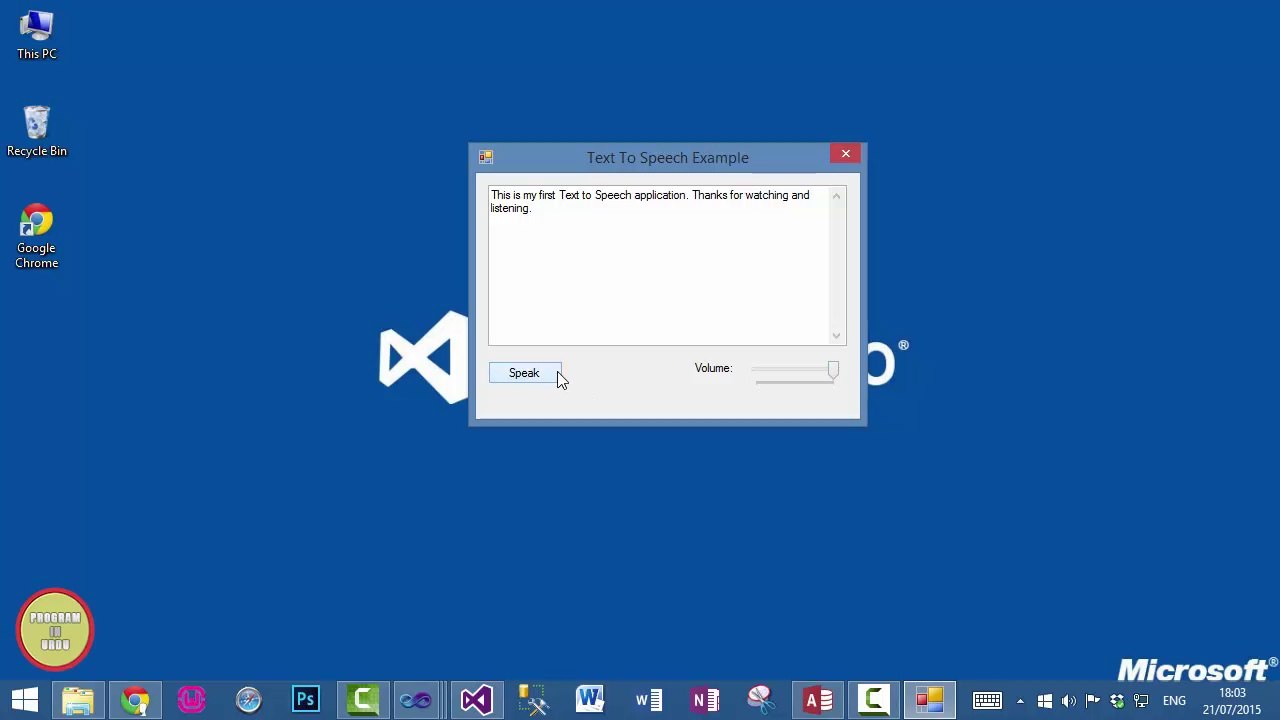Switch to the Camtasia Recorder taskbar icon
Screen dimensions: 1280x720
pos(876,700)
